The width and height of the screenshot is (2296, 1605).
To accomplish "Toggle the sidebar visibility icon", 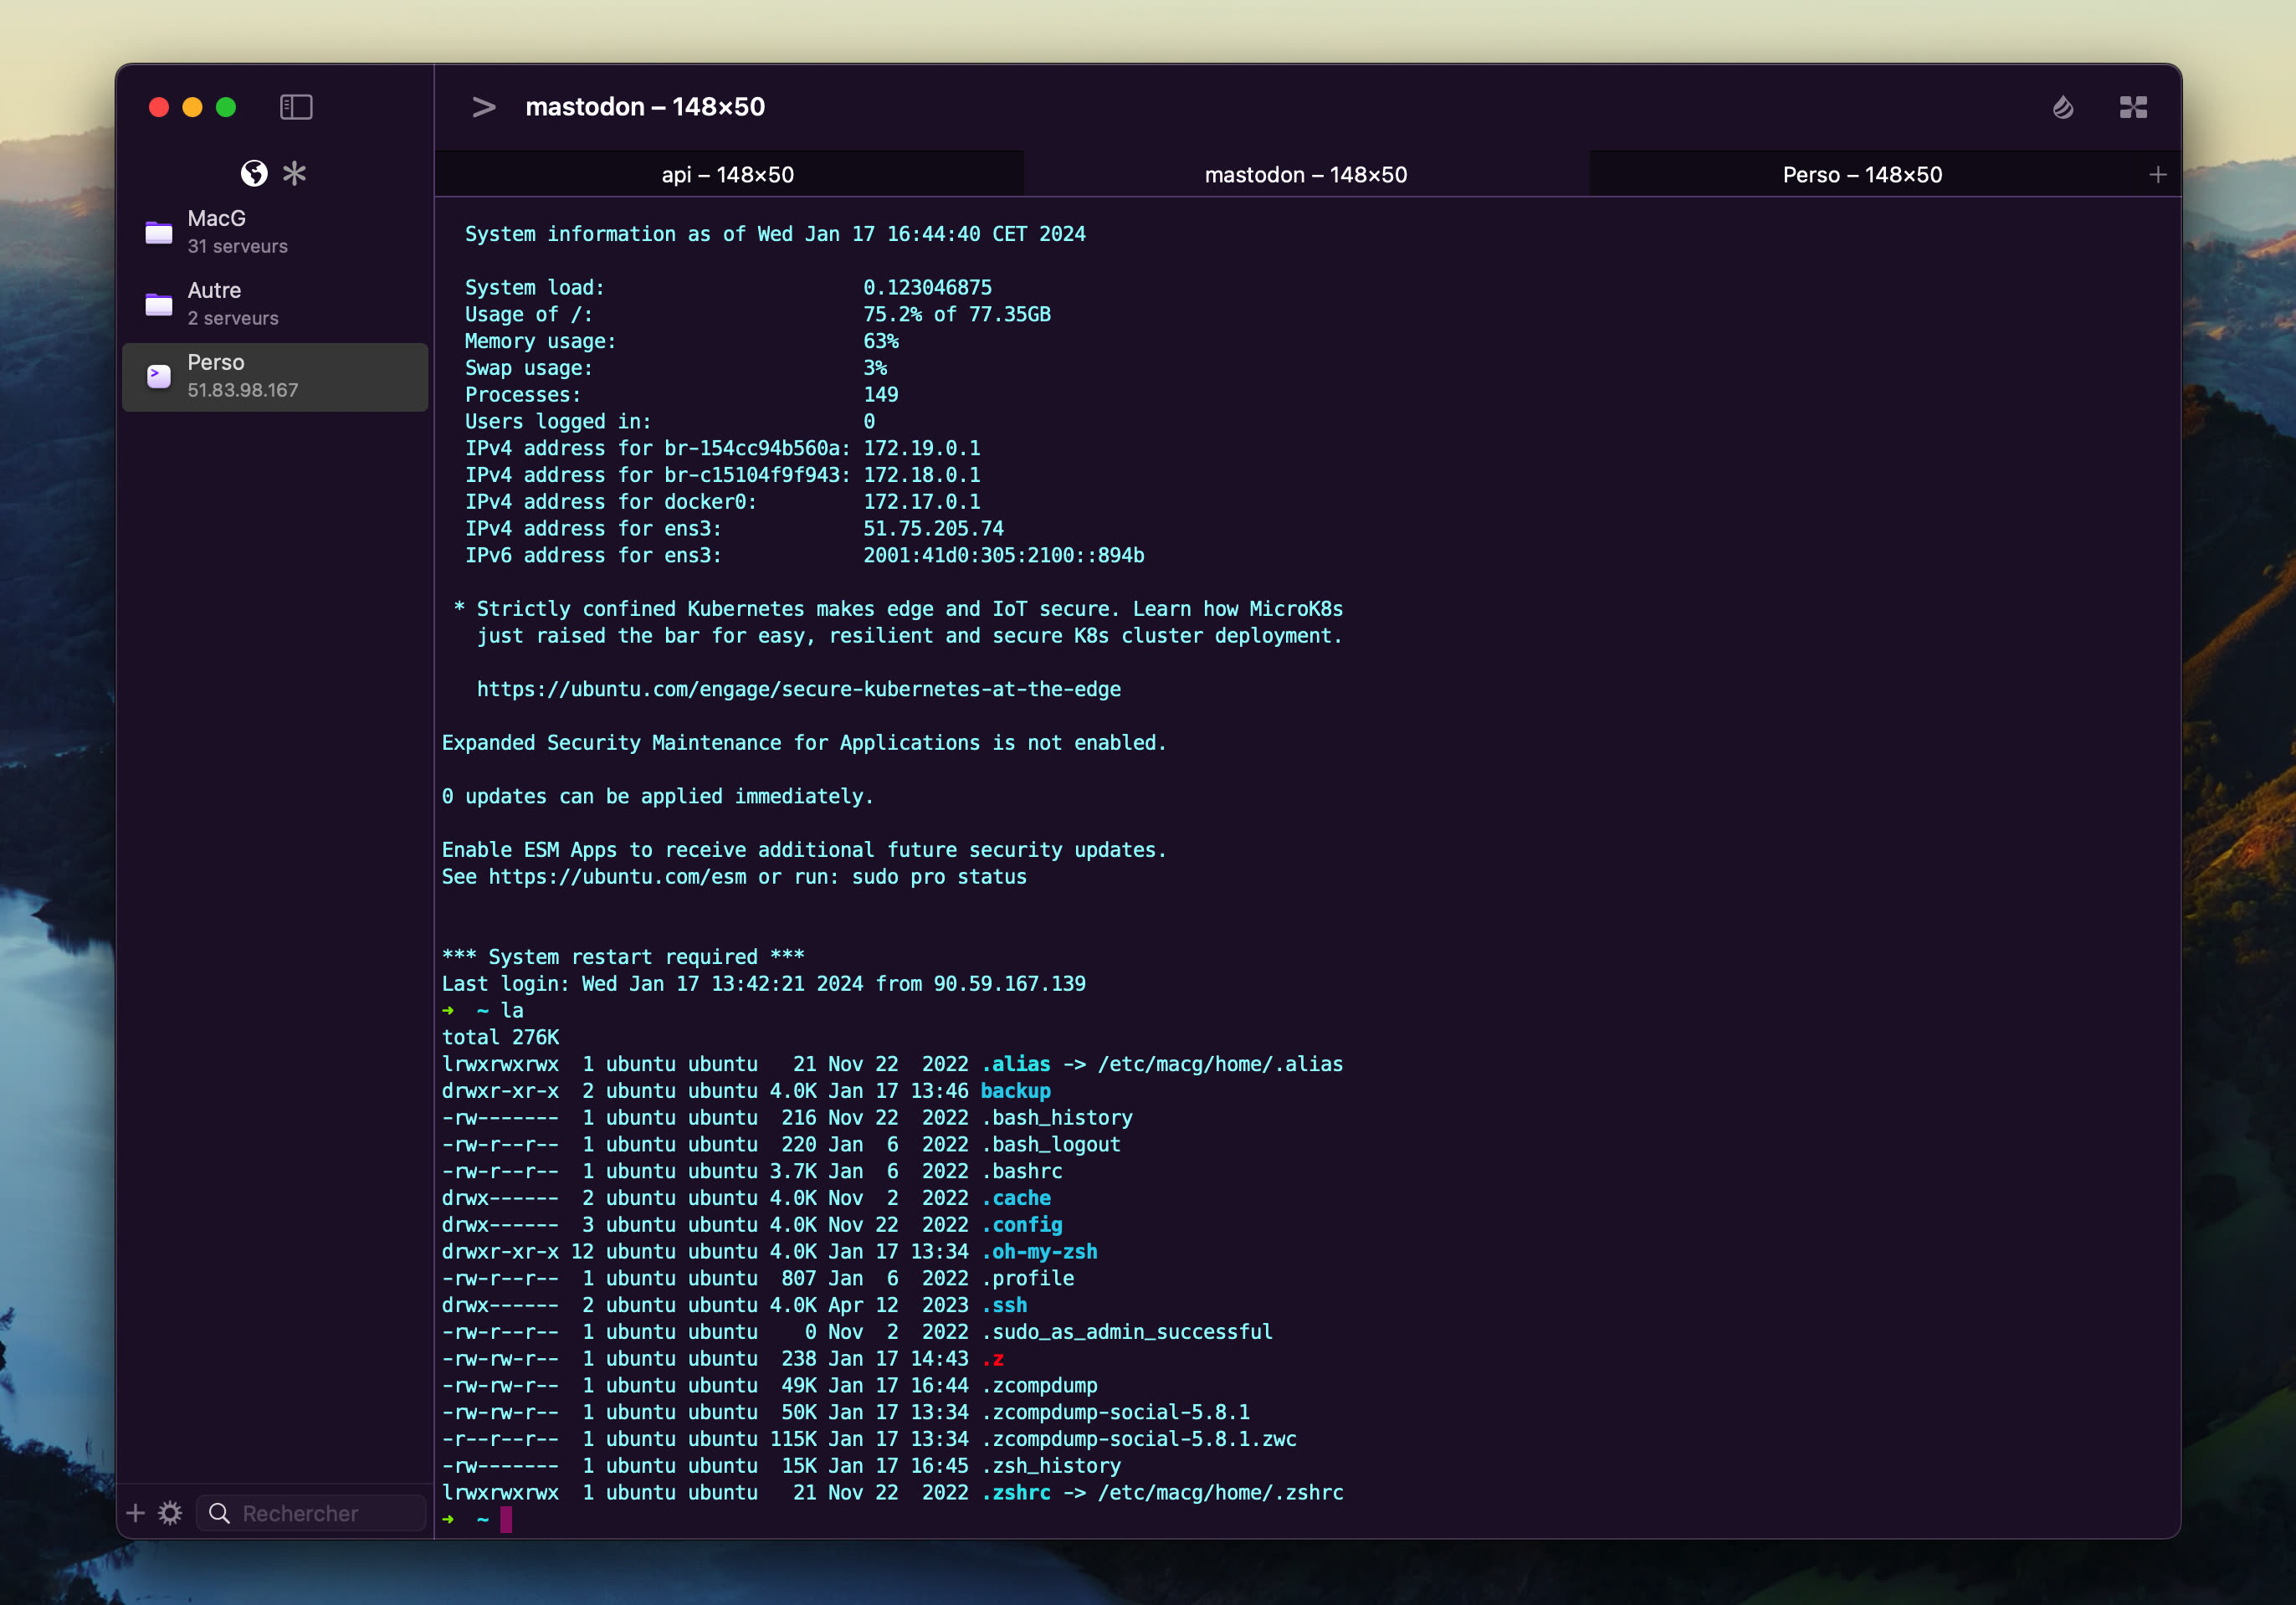I will coord(297,107).
